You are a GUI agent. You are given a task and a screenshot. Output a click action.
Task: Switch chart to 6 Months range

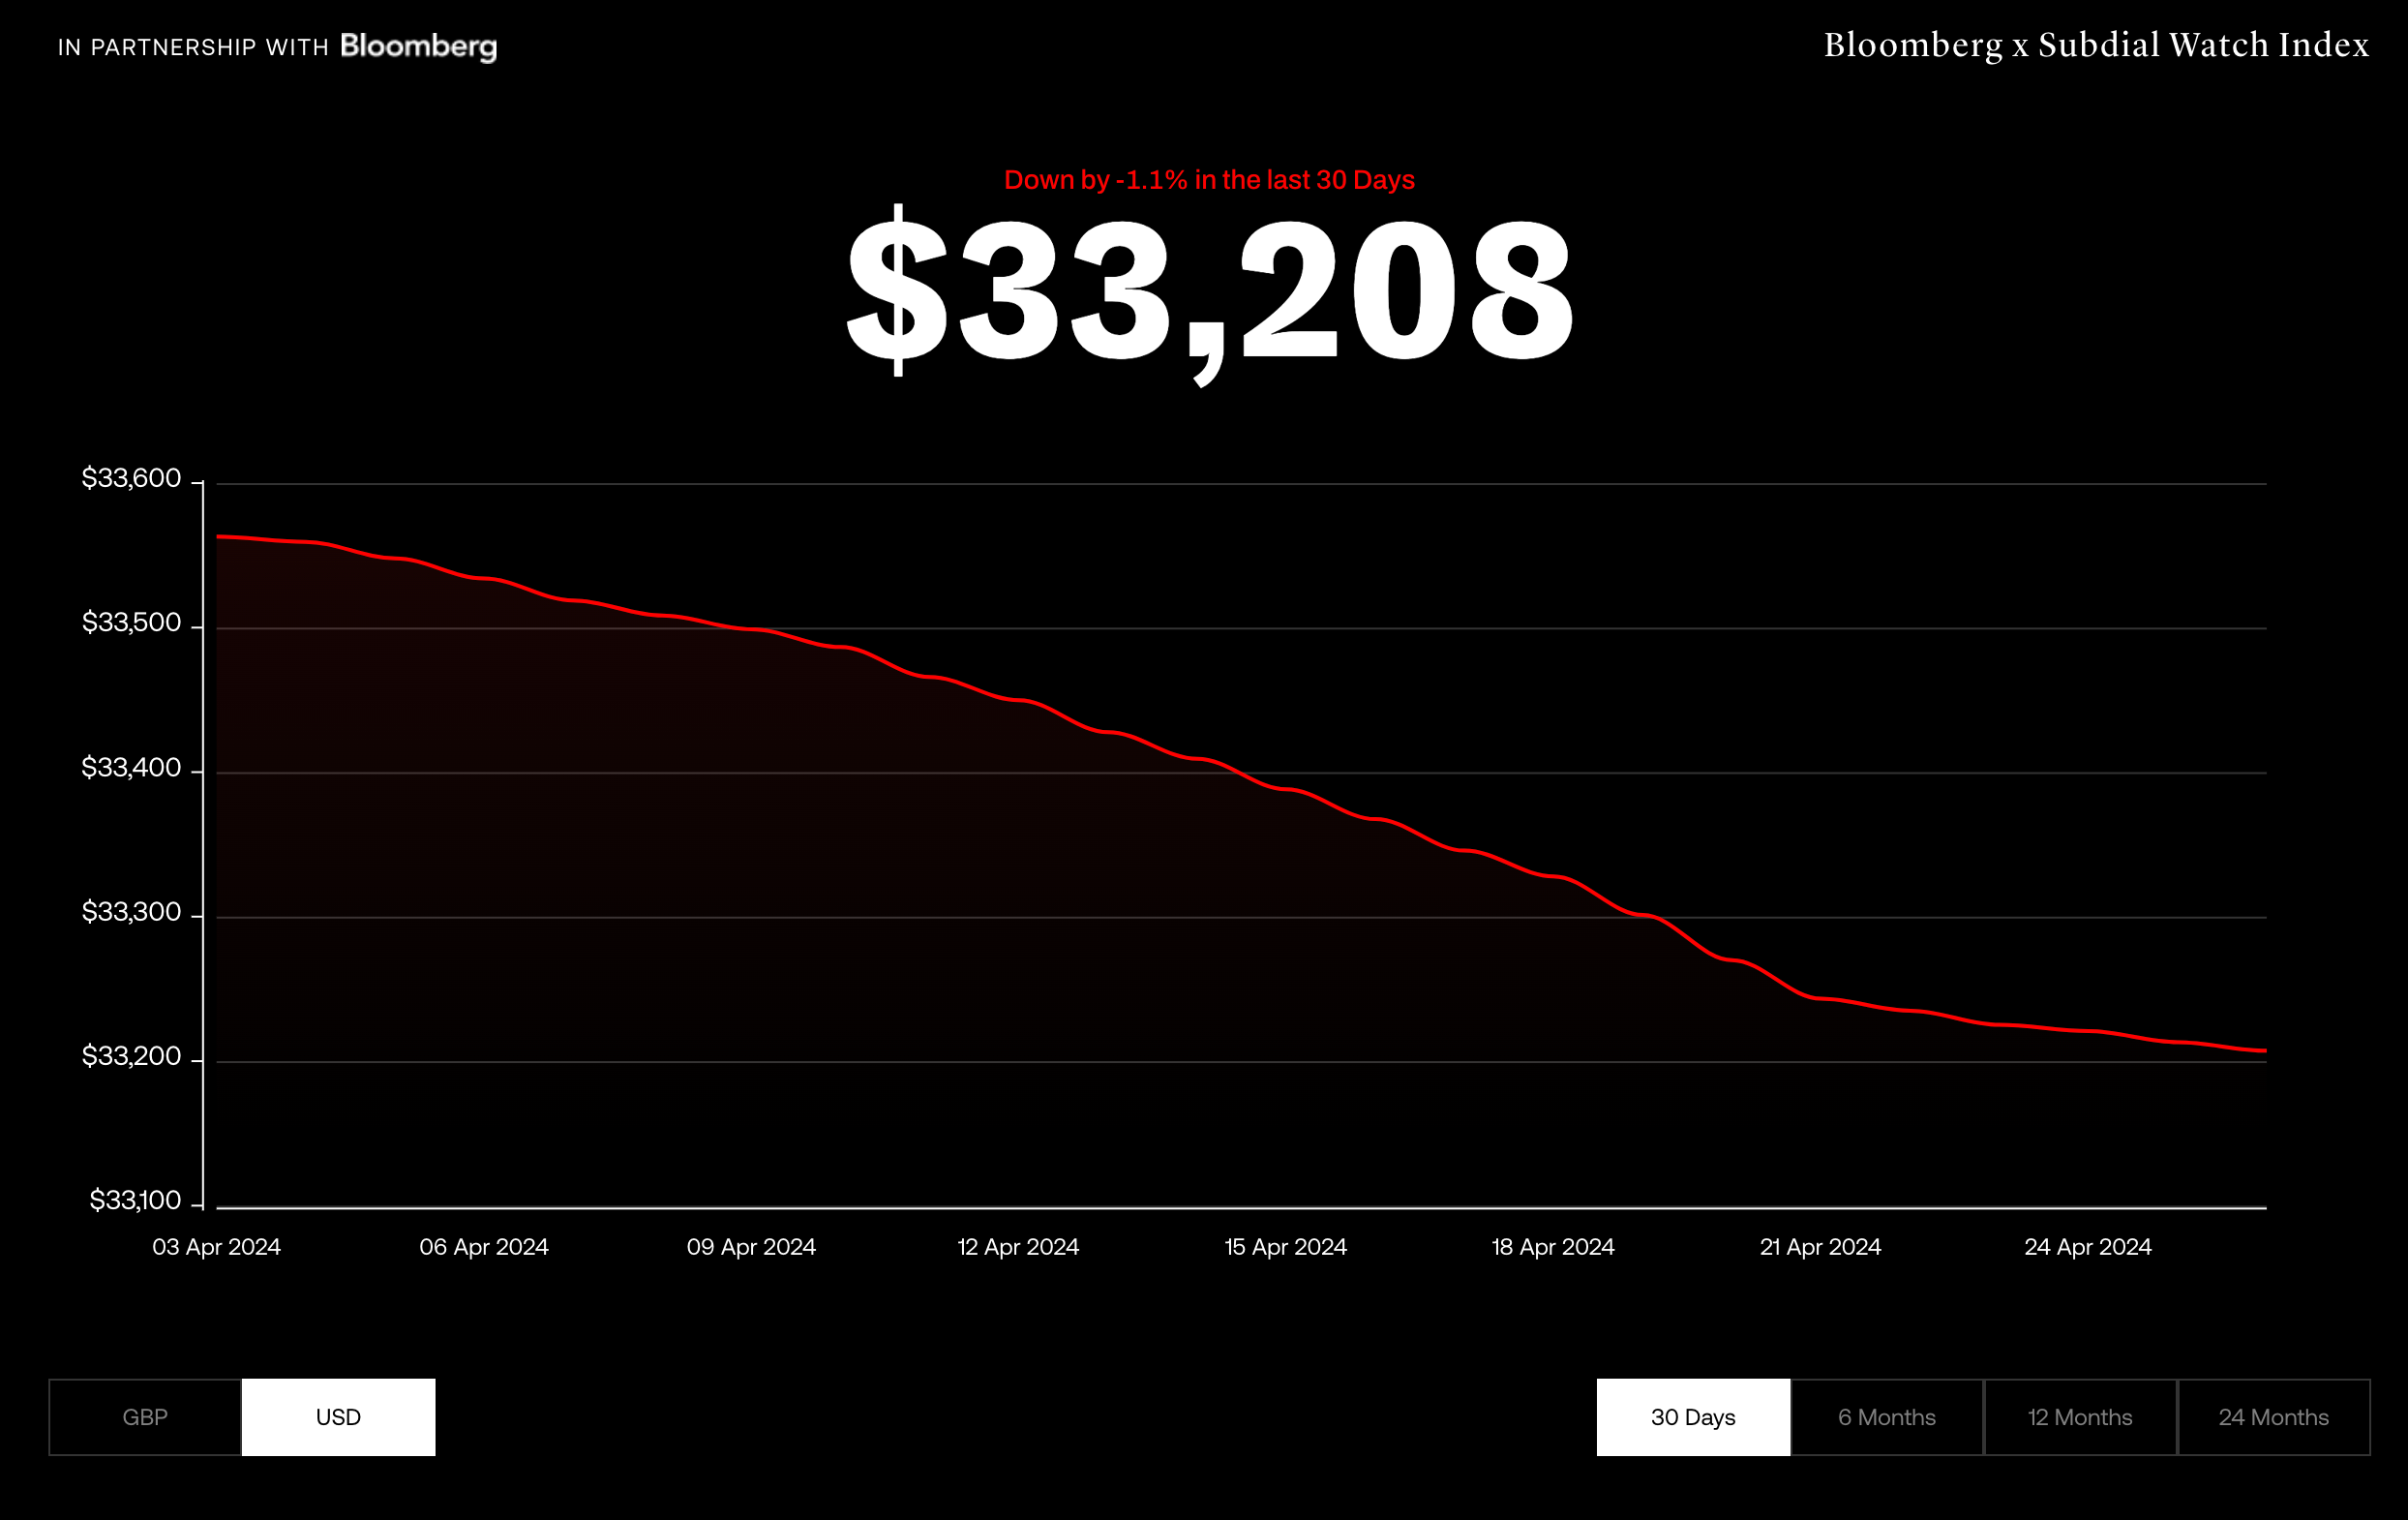[1887, 1417]
